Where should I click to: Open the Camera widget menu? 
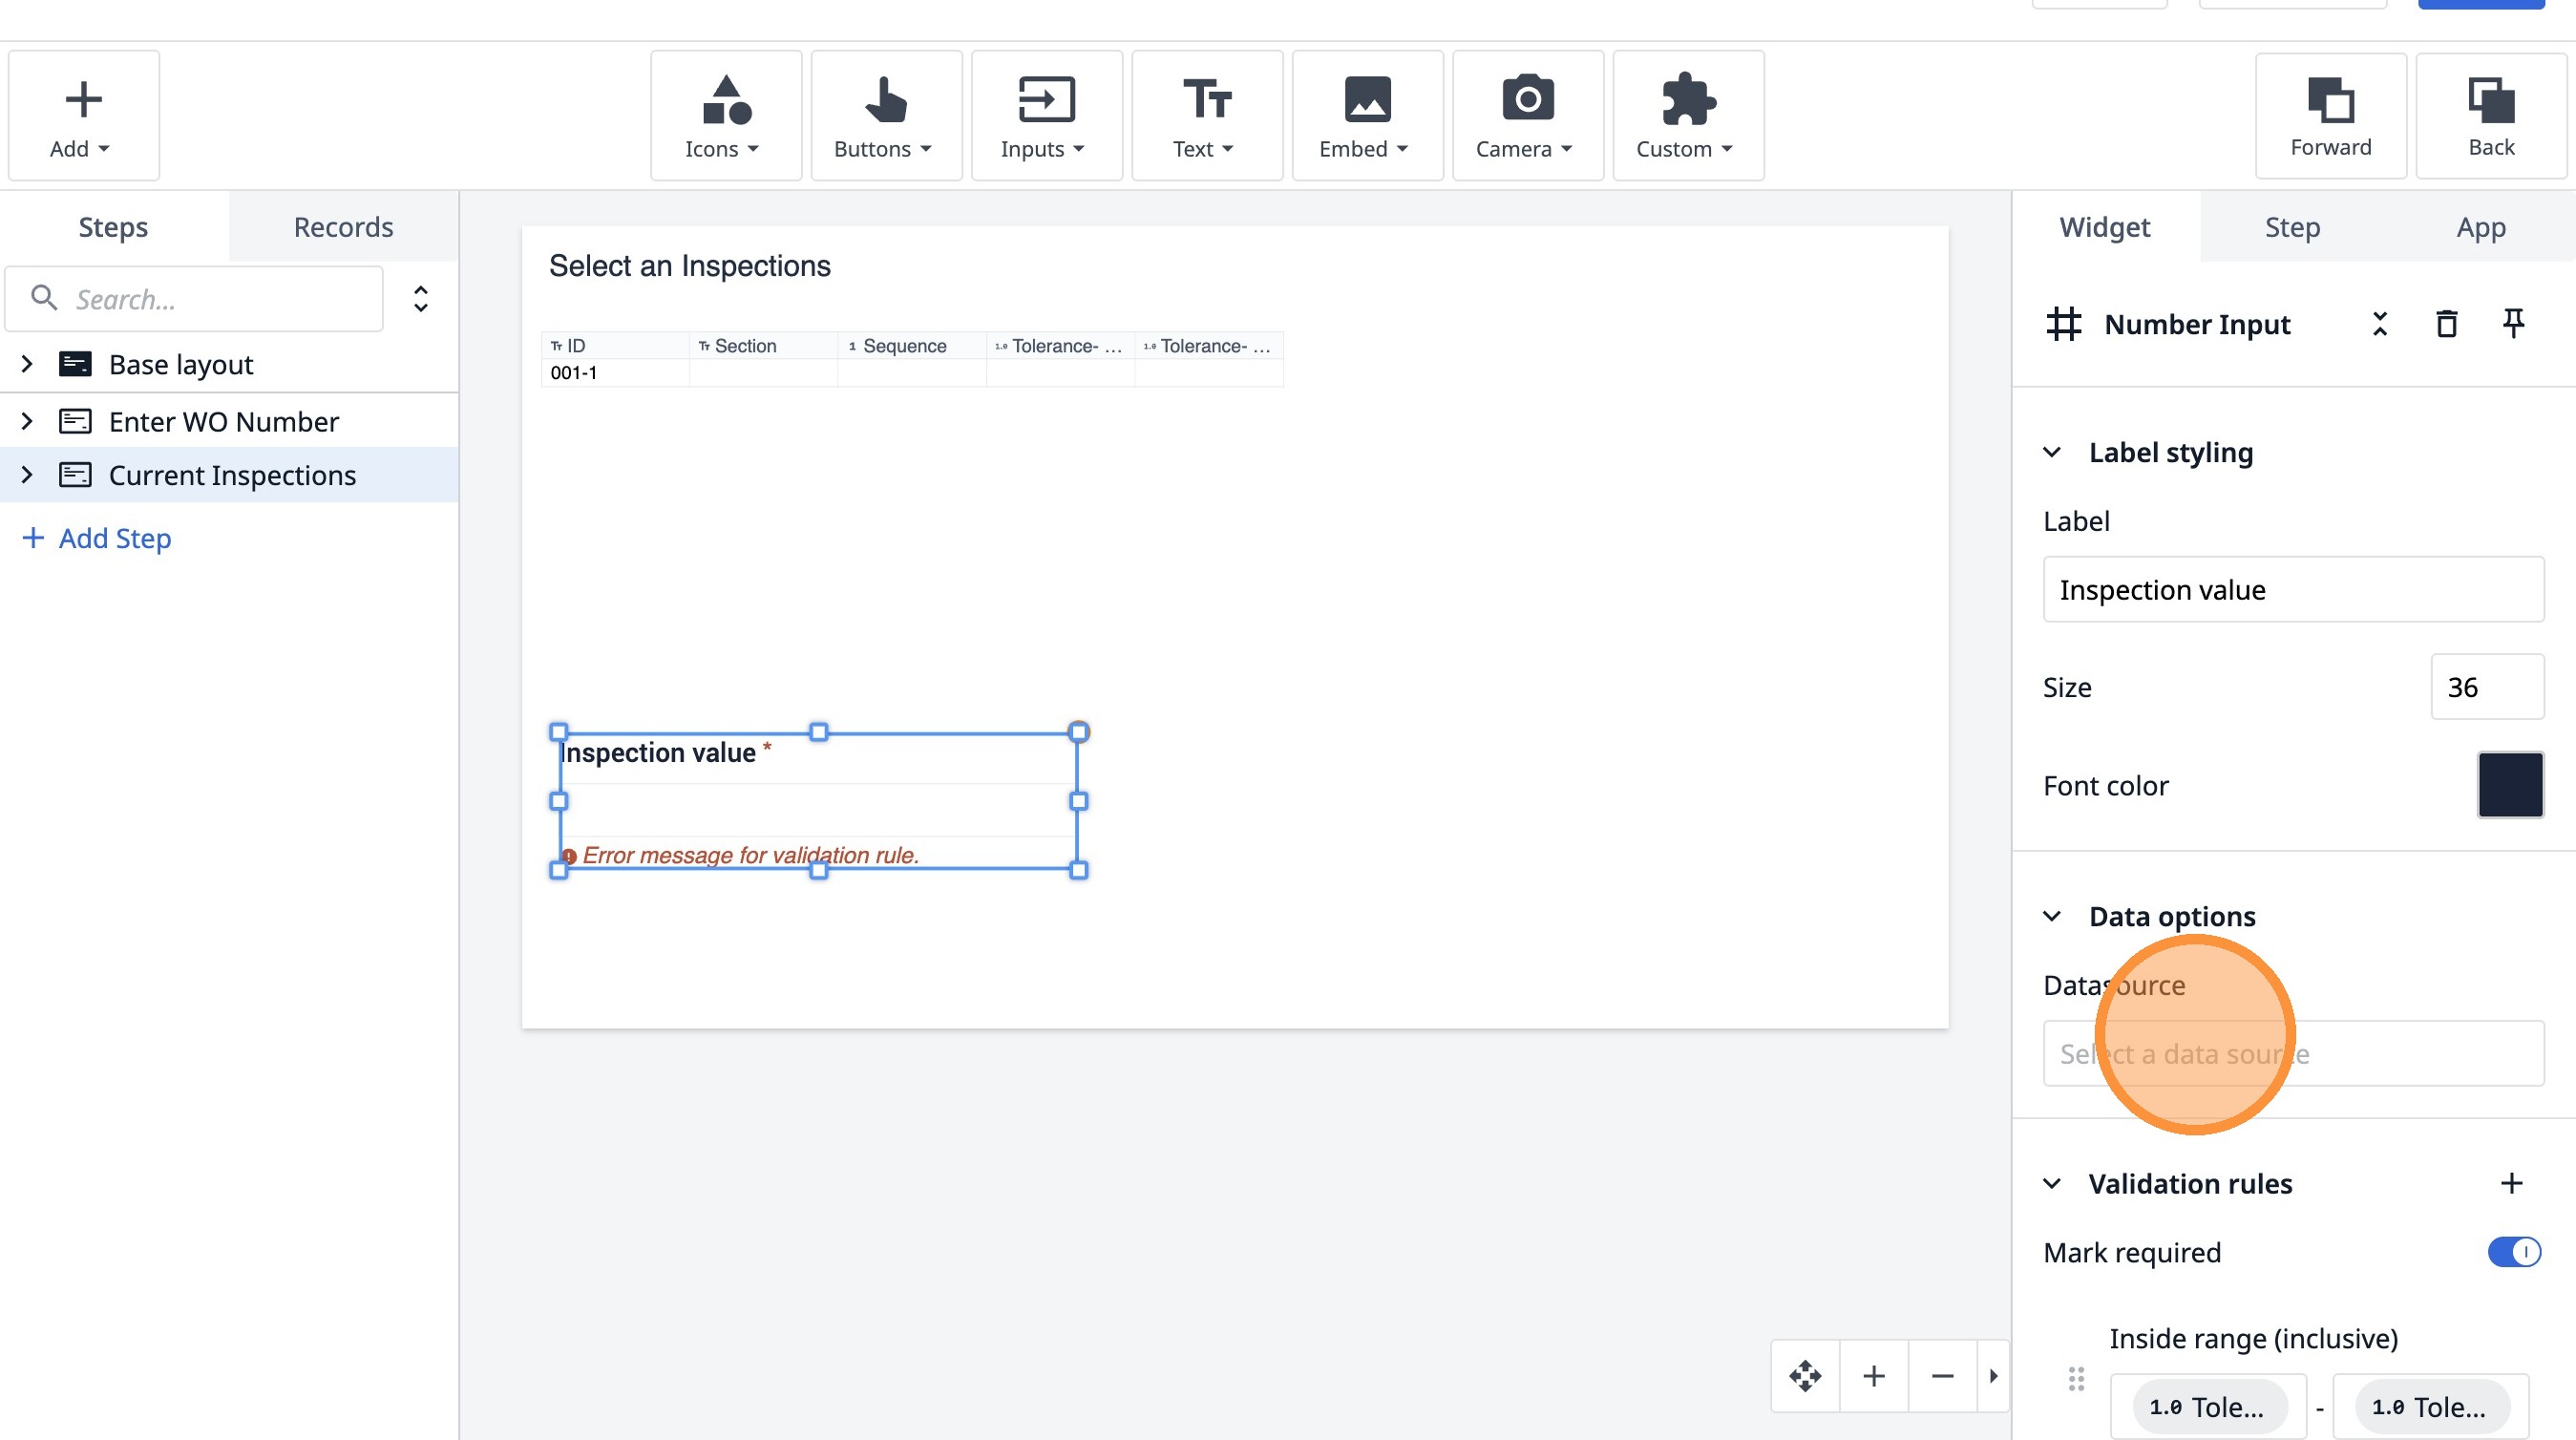point(1527,116)
